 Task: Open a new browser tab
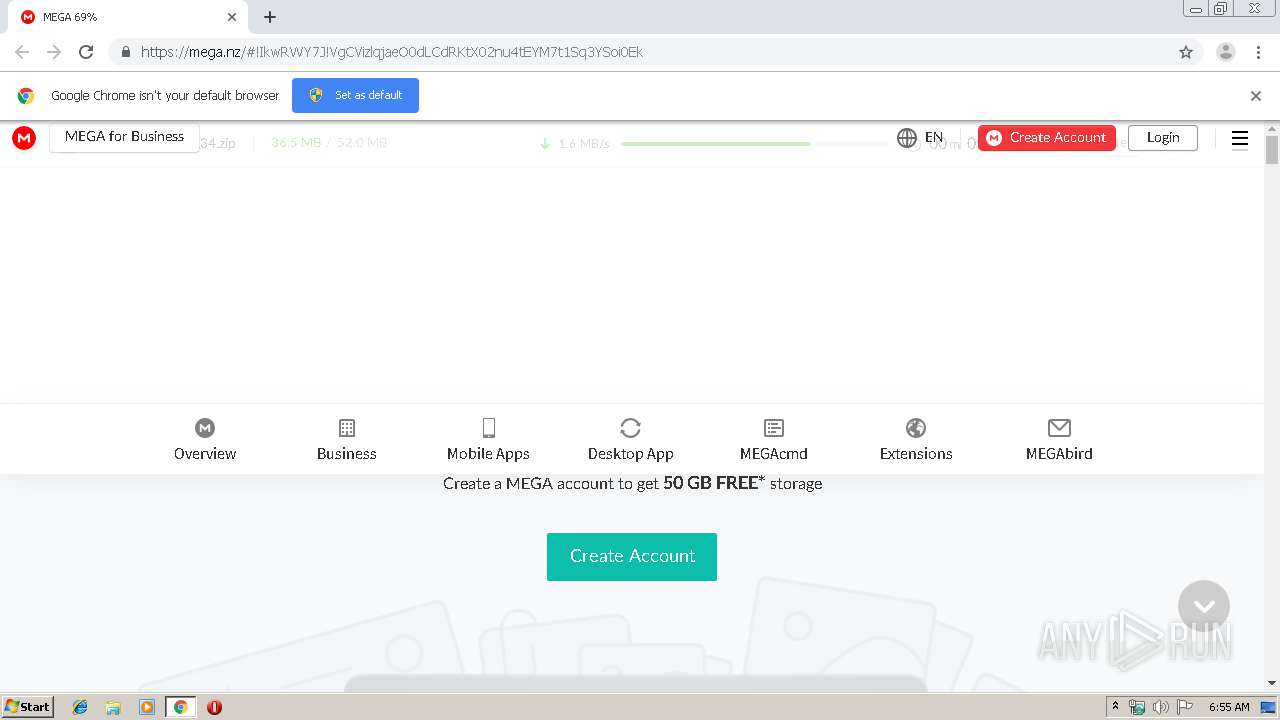[270, 17]
